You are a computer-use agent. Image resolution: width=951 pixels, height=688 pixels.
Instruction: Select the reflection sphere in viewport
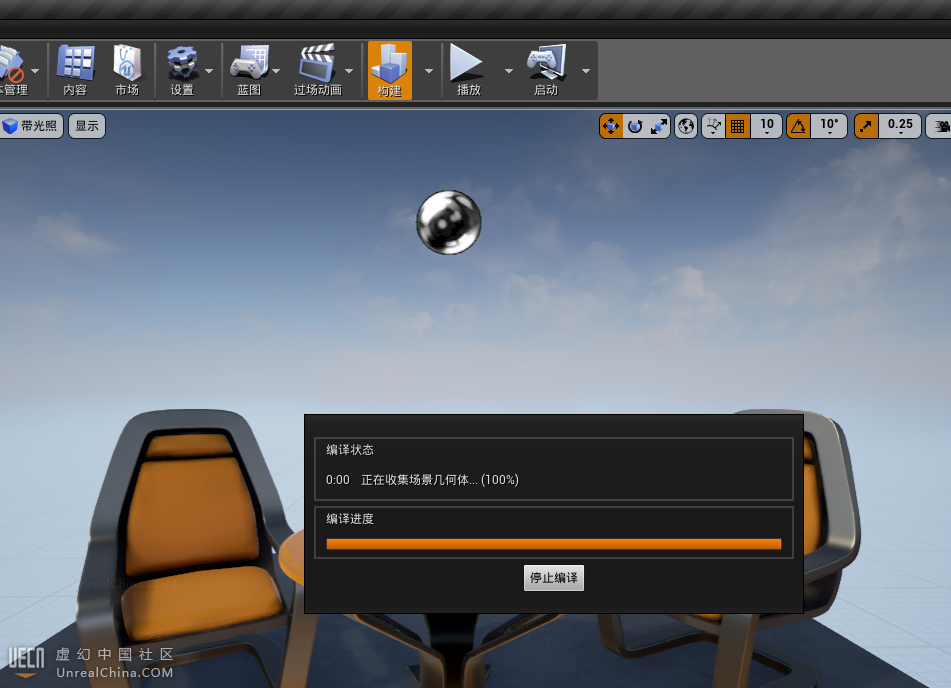449,223
